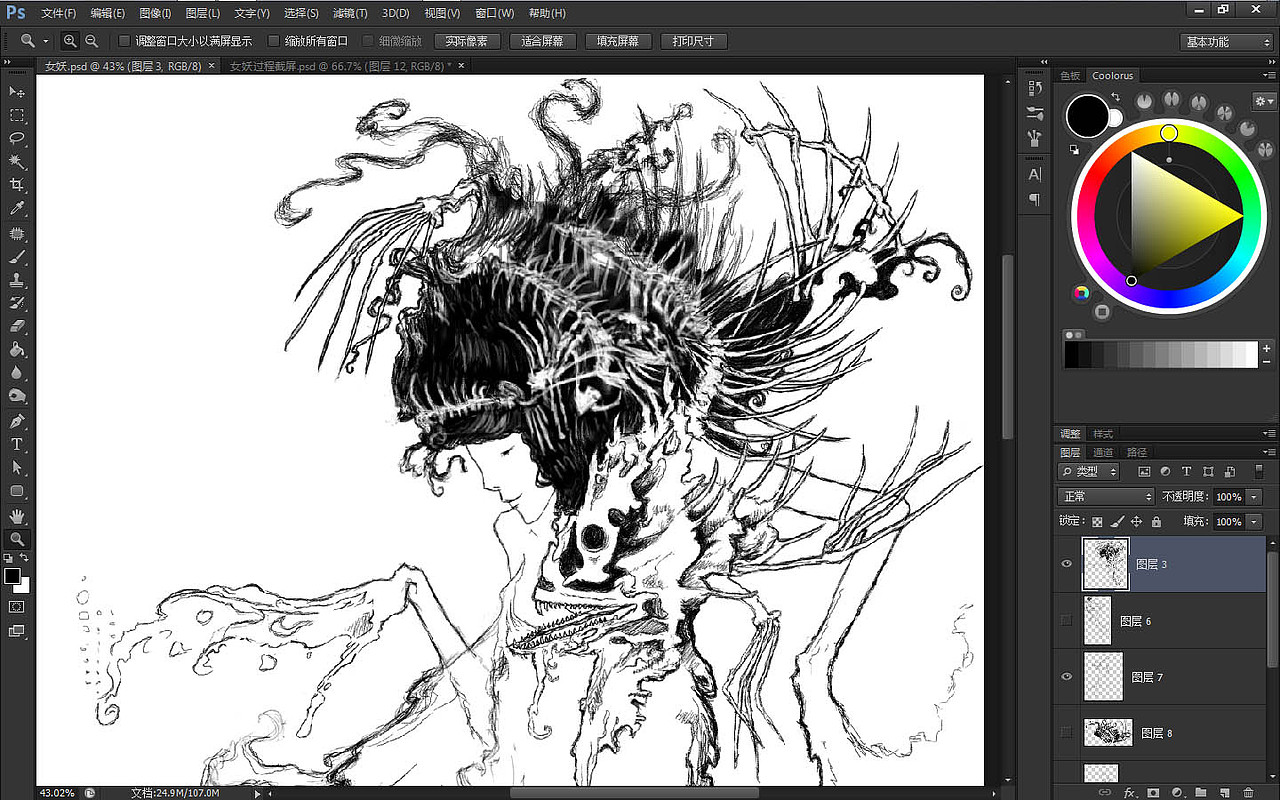The width and height of the screenshot is (1280, 800).
Task: Click the 适合屏幕 button
Action: 543,41
